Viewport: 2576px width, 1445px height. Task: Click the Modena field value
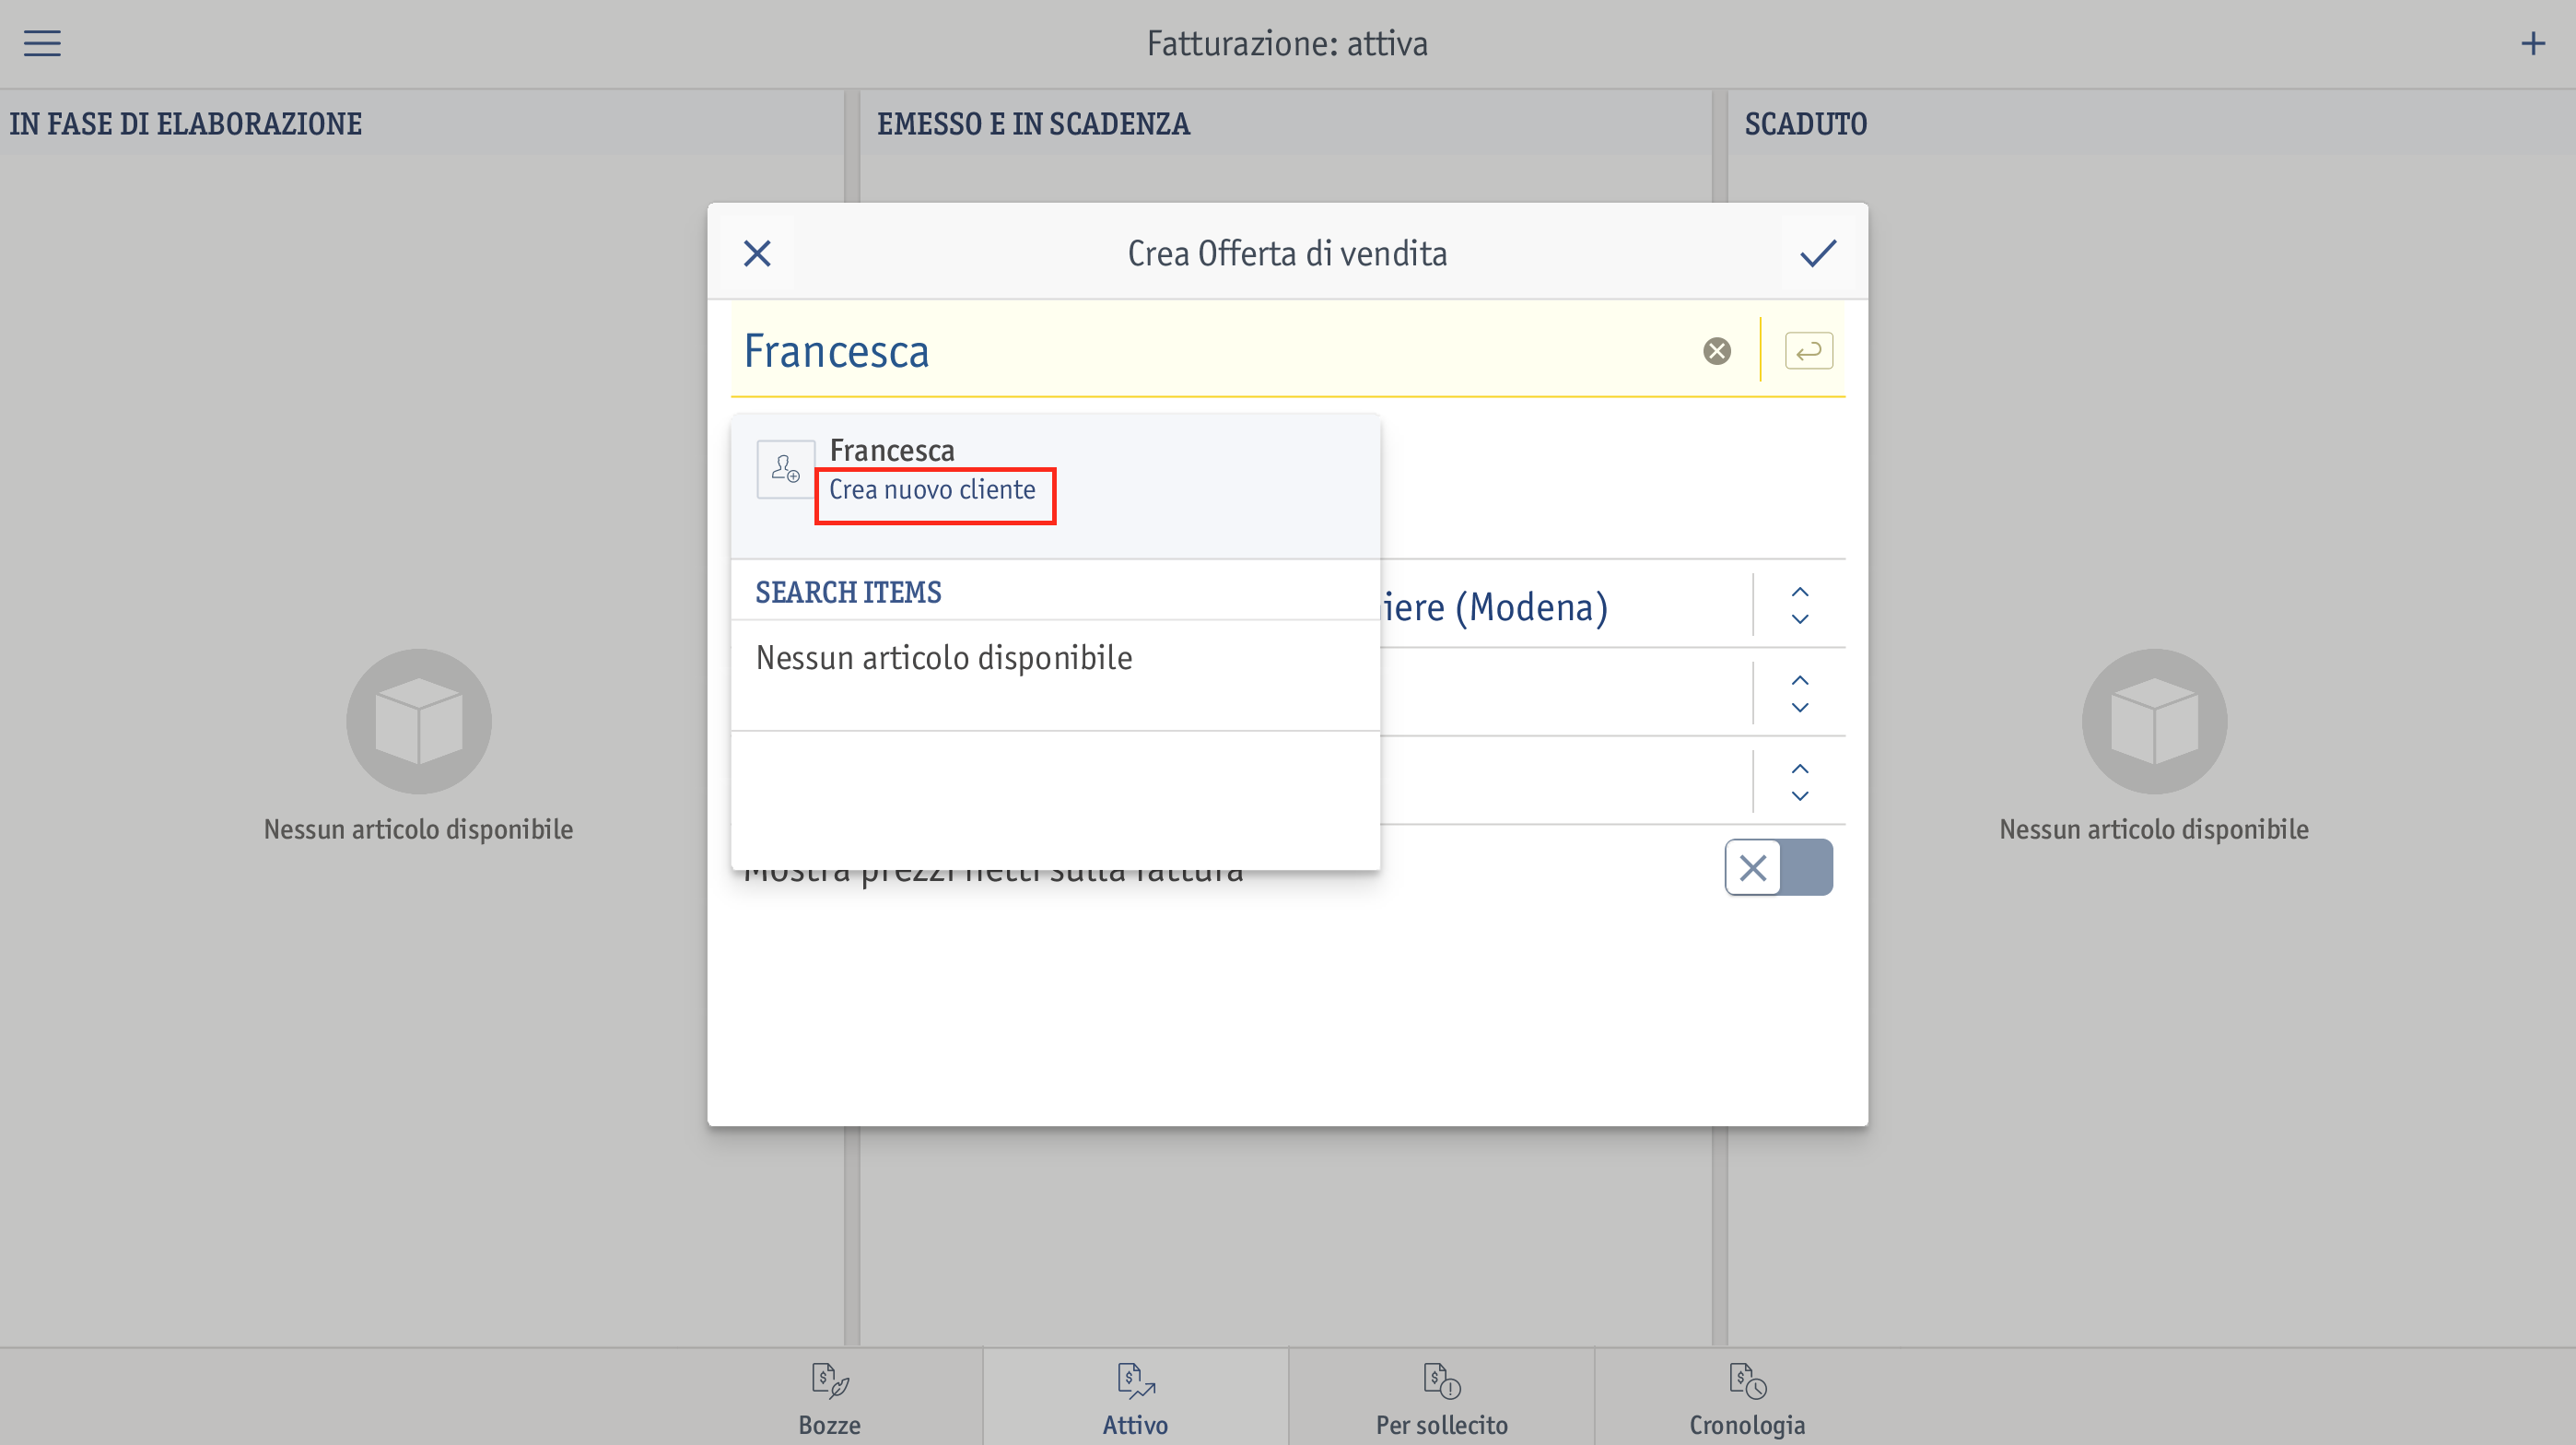click(x=1495, y=607)
